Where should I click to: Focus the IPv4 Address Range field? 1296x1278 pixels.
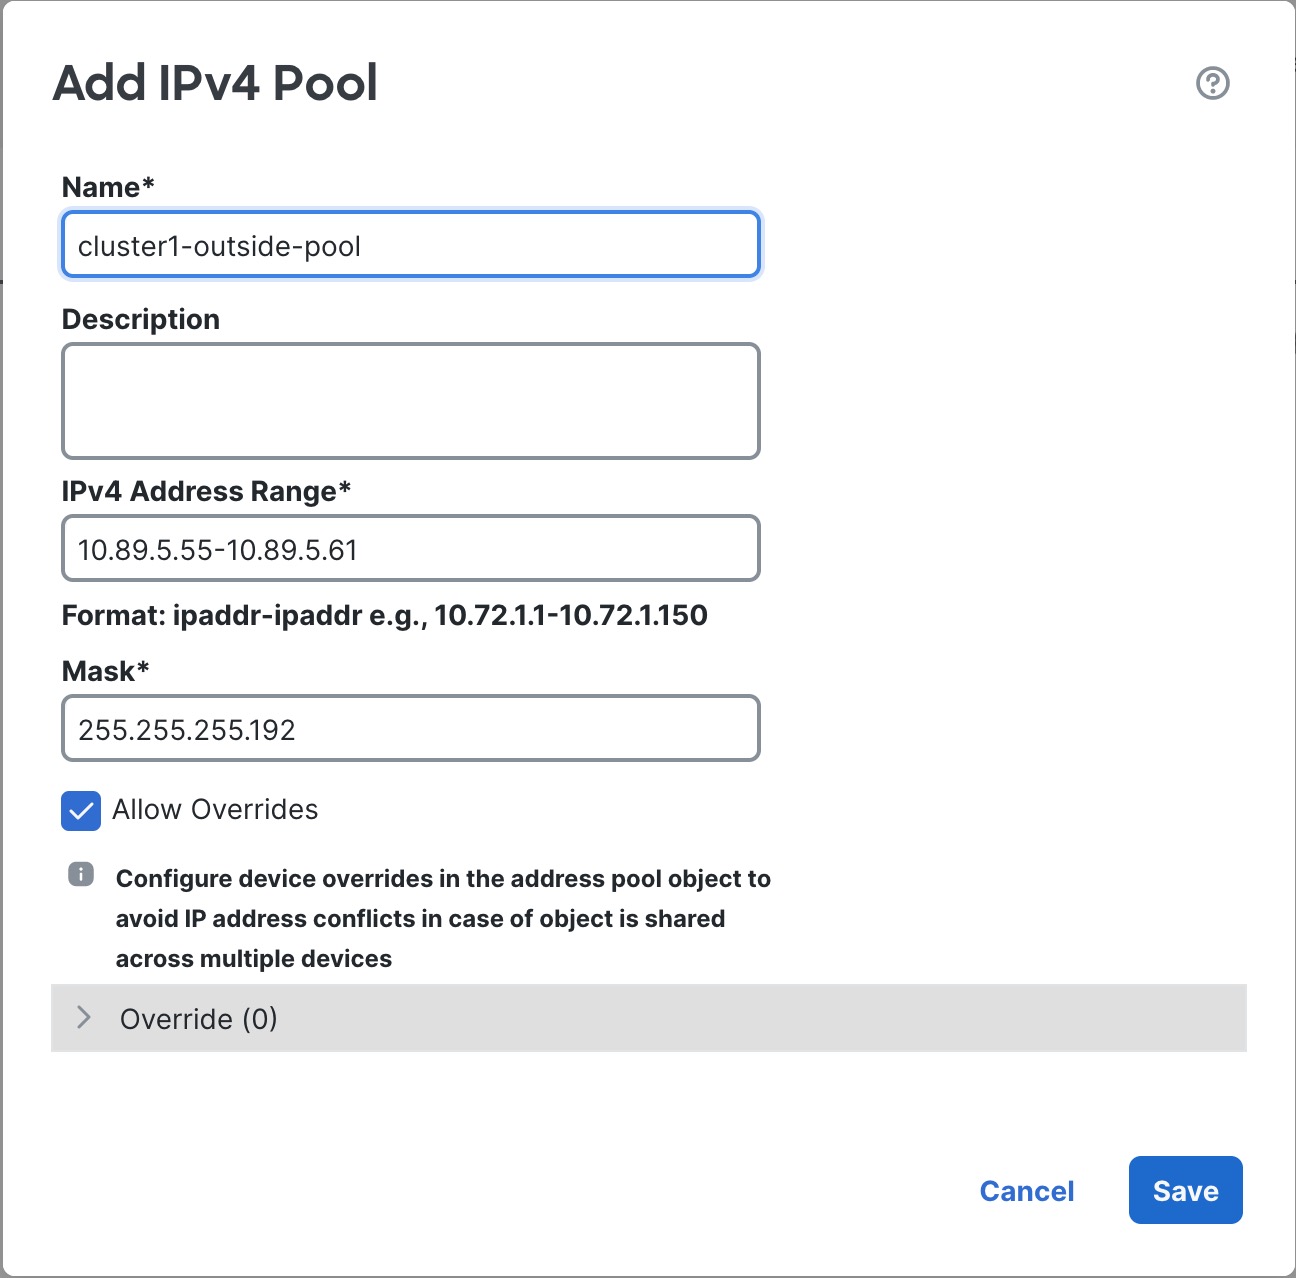coord(410,548)
